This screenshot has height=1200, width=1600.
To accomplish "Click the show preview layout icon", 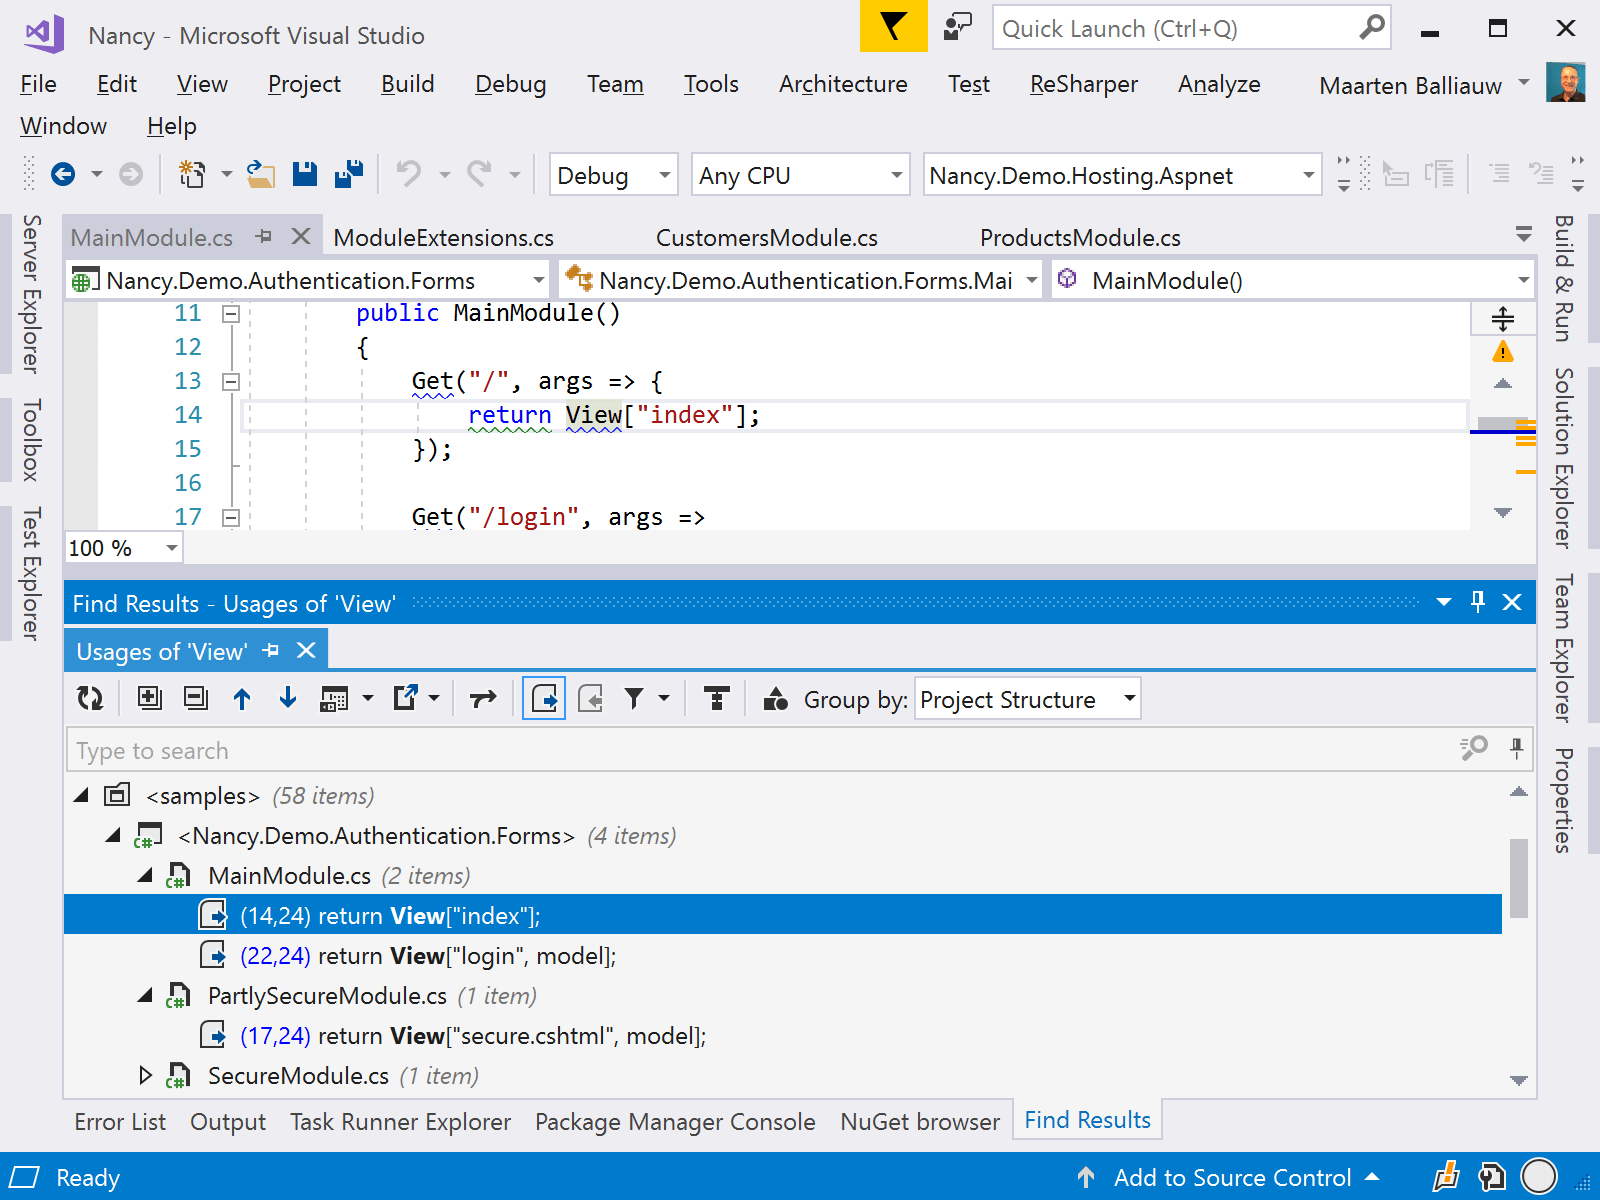I will 334,699.
